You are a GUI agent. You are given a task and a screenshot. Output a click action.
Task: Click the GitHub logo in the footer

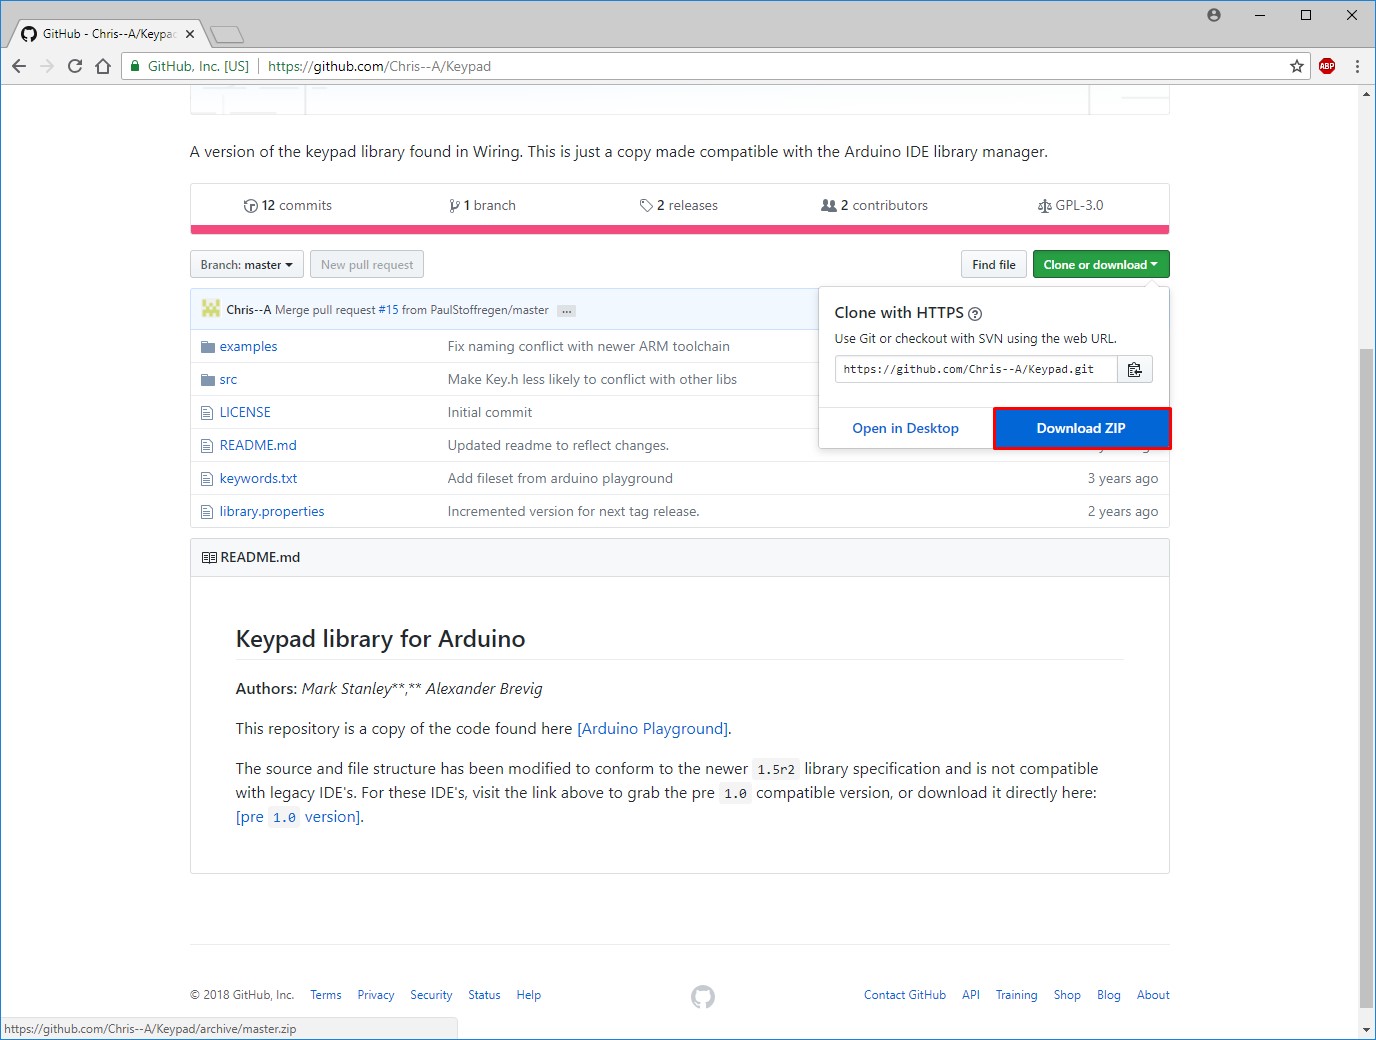coord(703,996)
